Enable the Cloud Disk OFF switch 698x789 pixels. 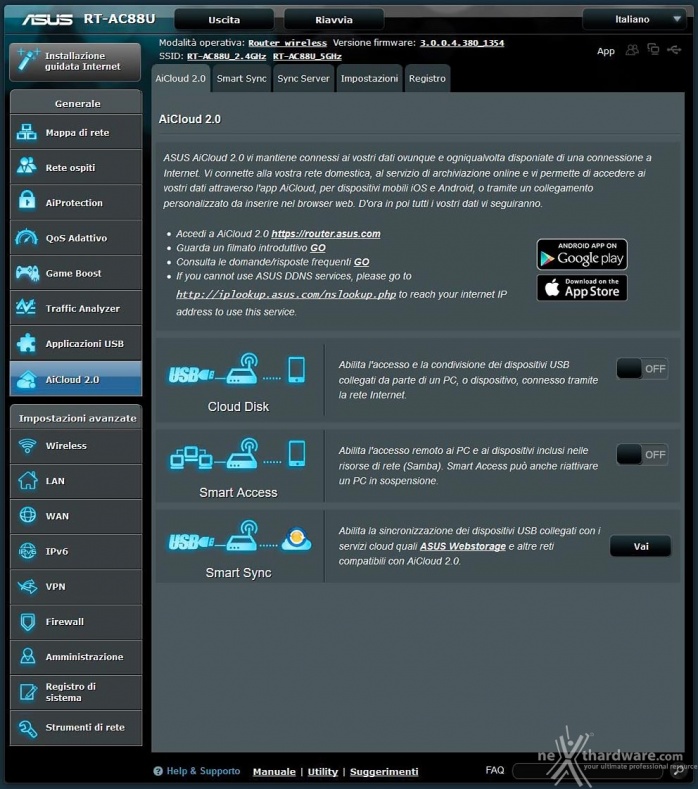click(x=642, y=369)
